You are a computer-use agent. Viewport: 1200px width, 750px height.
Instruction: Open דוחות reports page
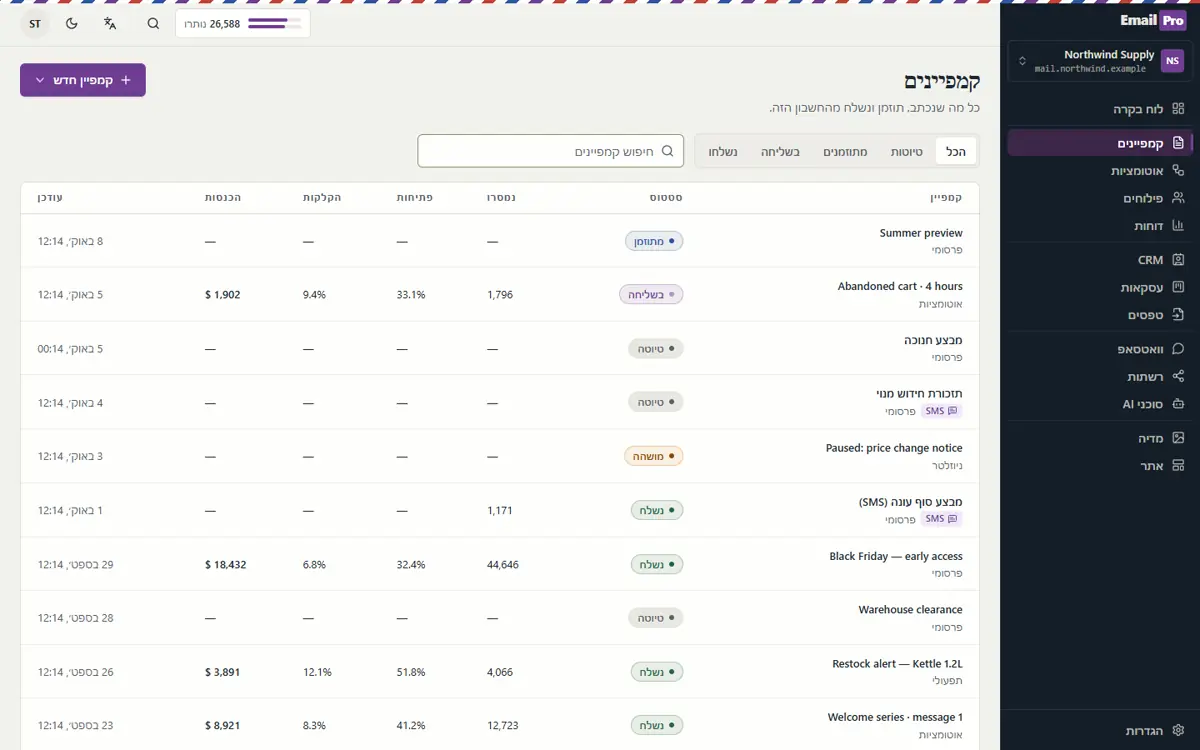[x=1100, y=226]
